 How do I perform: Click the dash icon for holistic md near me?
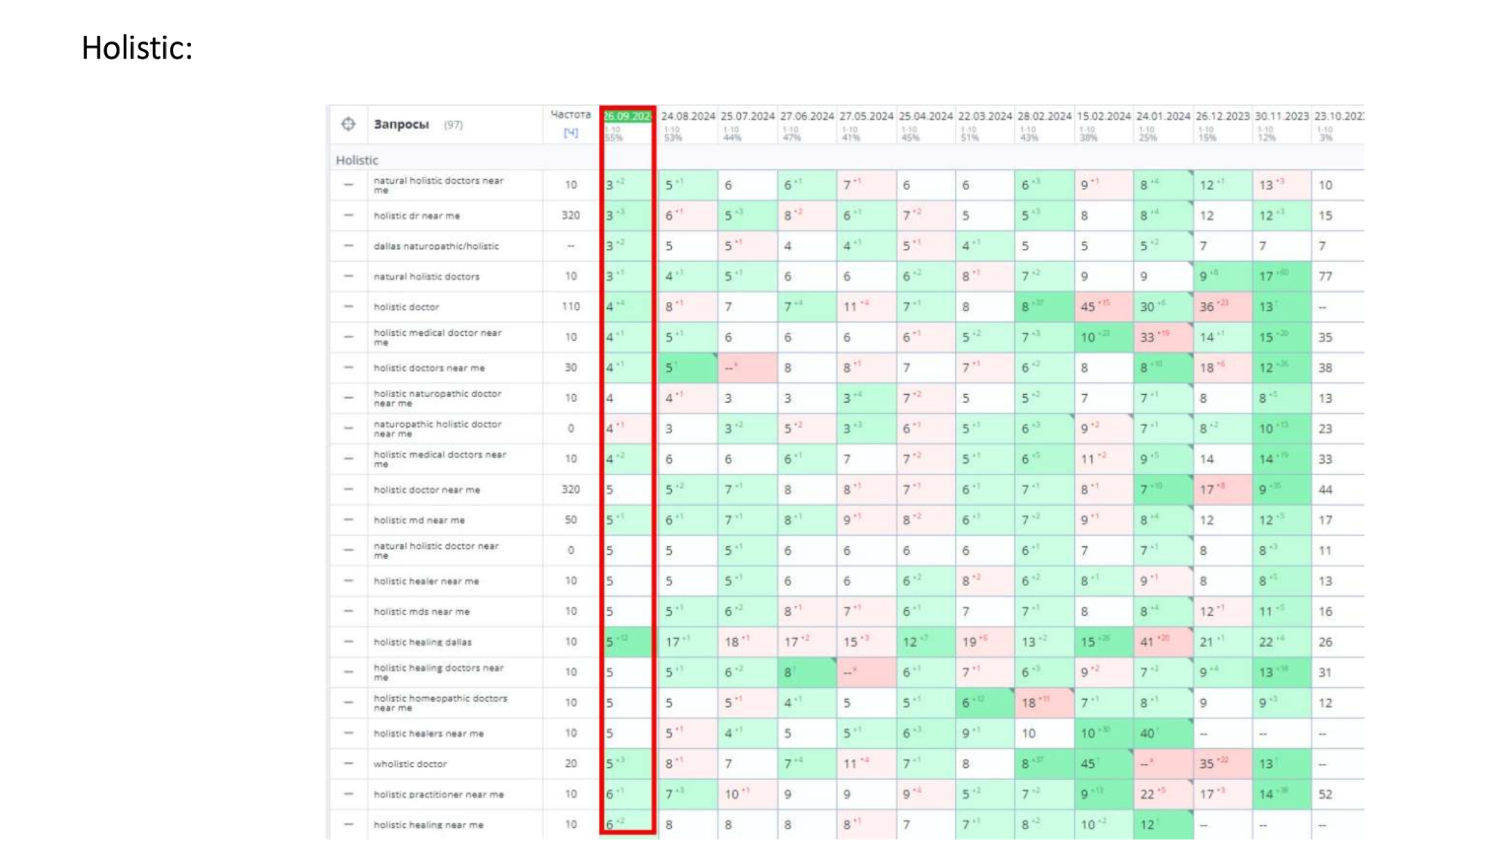pyautogui.click(x=348, y=520)
